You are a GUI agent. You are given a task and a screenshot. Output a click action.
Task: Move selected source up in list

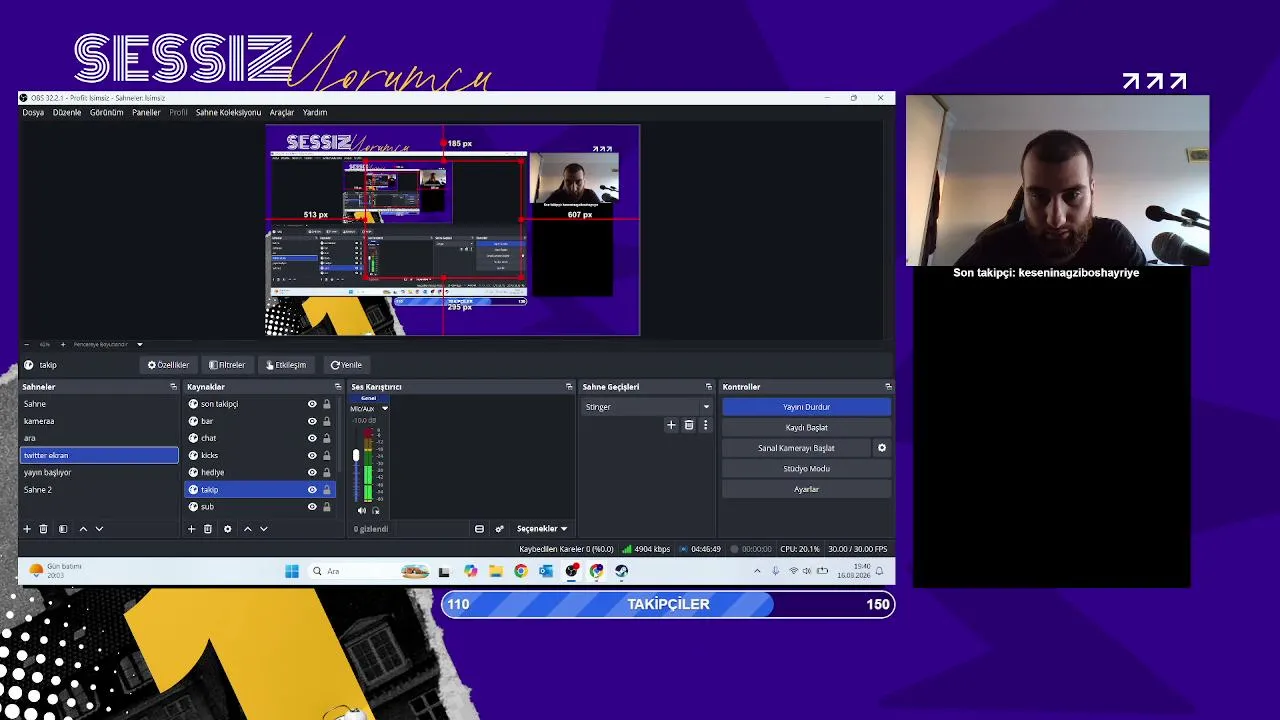click(248, 529)
